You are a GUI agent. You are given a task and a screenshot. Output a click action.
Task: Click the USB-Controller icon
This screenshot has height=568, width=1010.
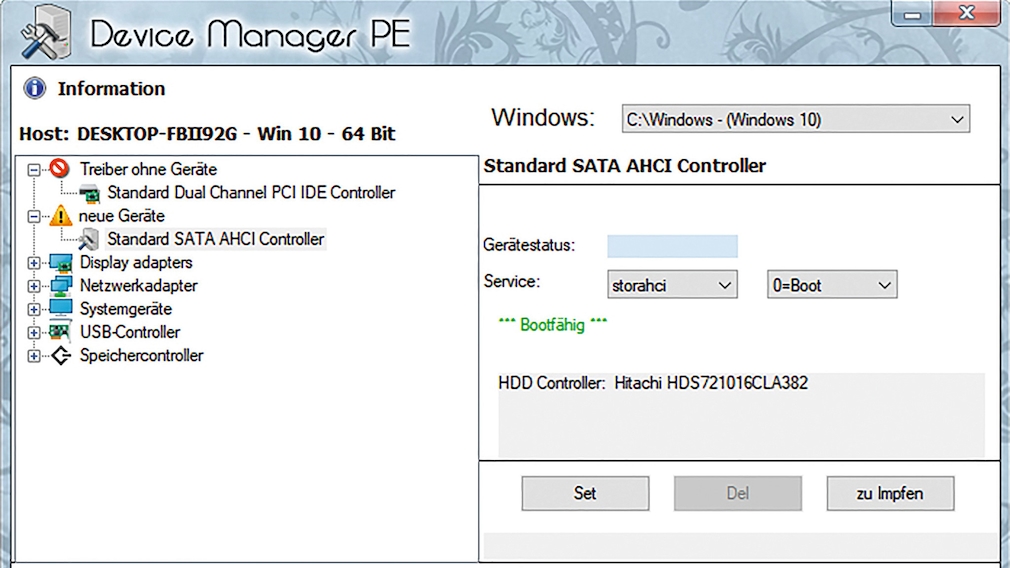tap(60, 332)
